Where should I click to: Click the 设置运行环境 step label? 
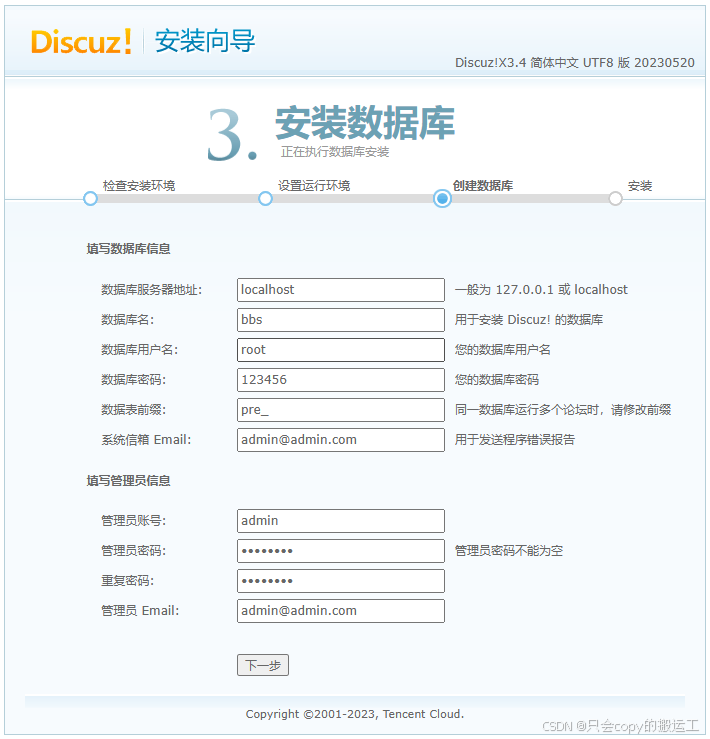(x=314, y=186)
